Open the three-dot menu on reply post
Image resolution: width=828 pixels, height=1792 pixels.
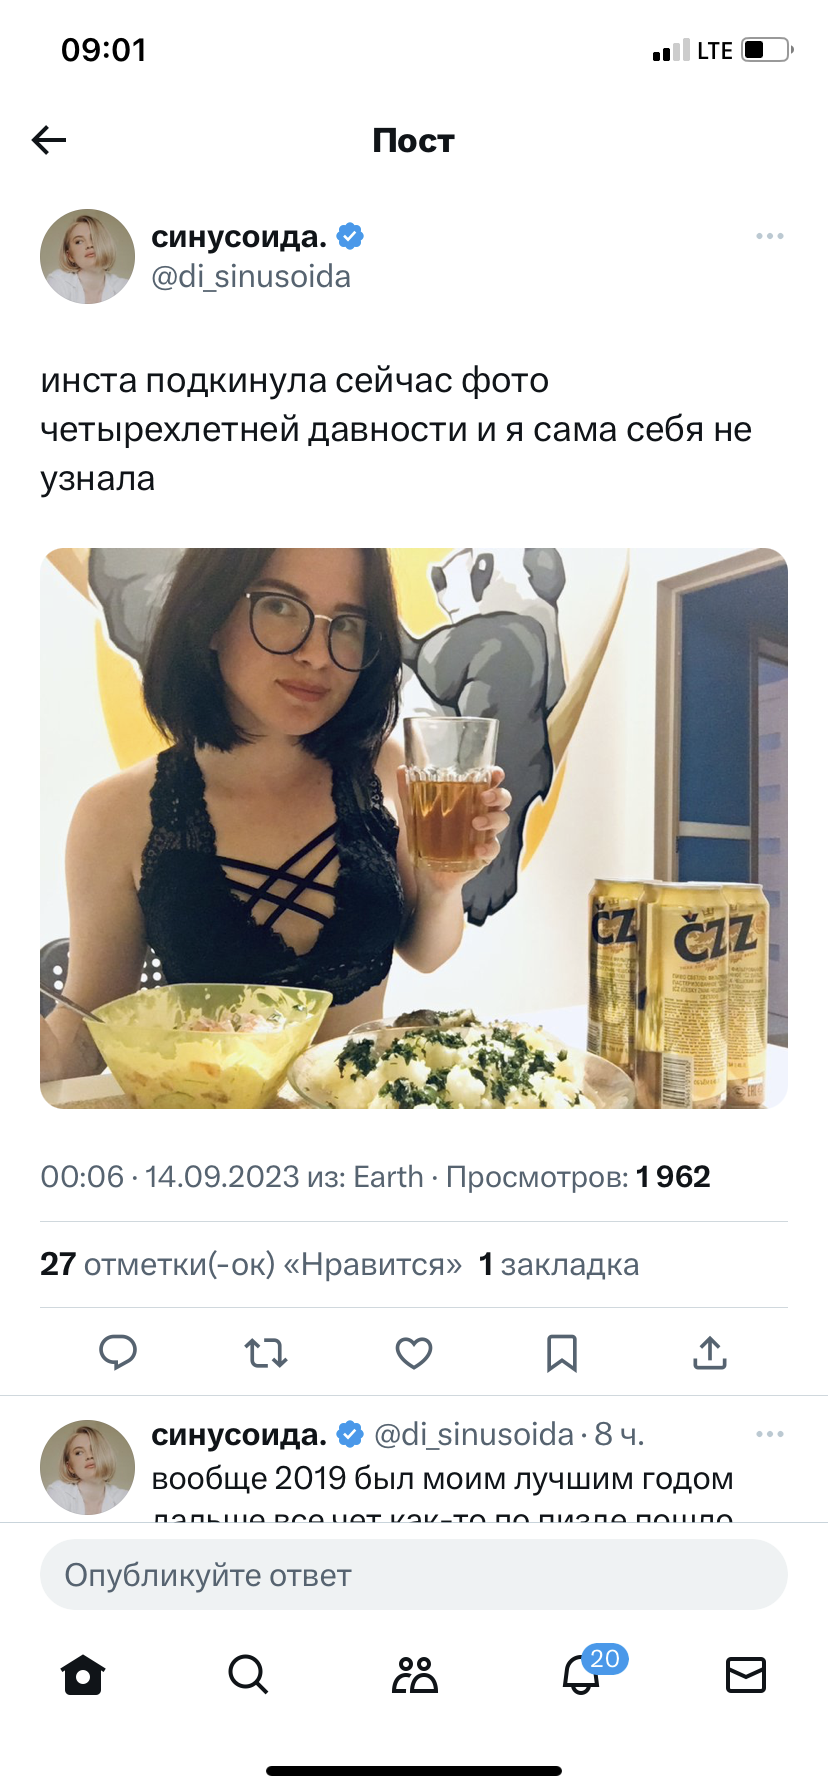[770, 1434]
